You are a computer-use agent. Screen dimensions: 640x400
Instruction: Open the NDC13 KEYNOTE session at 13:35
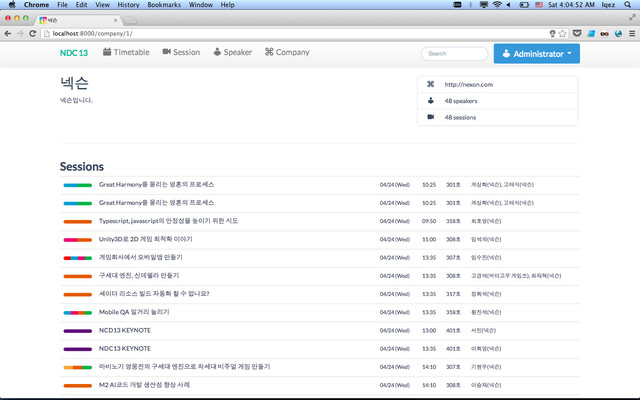(x=124, y=349)
